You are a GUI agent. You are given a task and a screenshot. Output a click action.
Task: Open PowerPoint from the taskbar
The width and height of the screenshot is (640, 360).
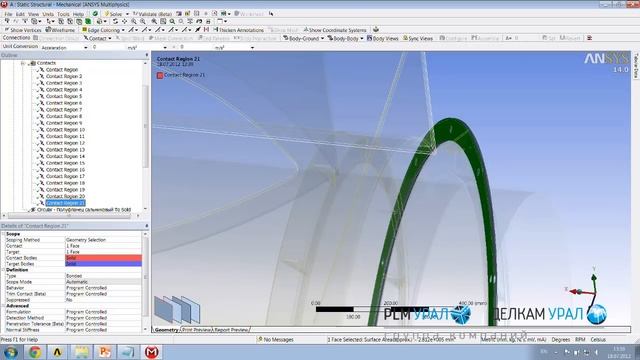point(105,352)
